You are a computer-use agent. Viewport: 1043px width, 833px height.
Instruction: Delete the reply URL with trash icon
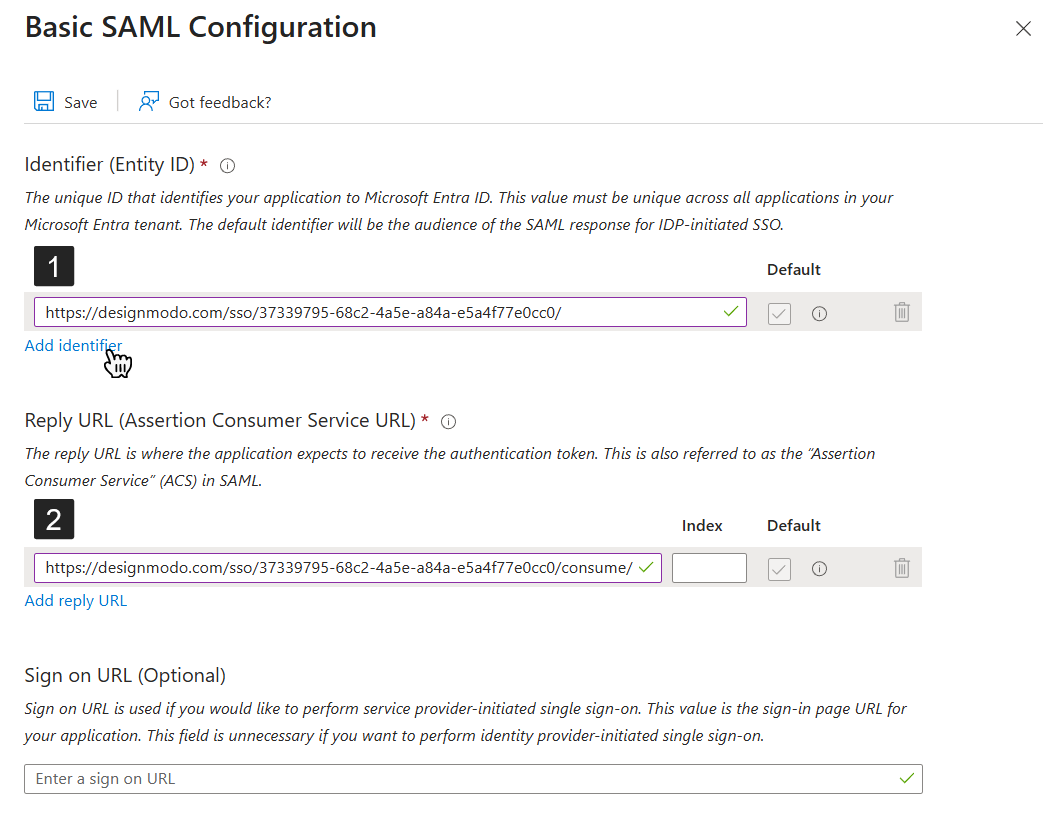pyautogui.click(x=901, y=568)
